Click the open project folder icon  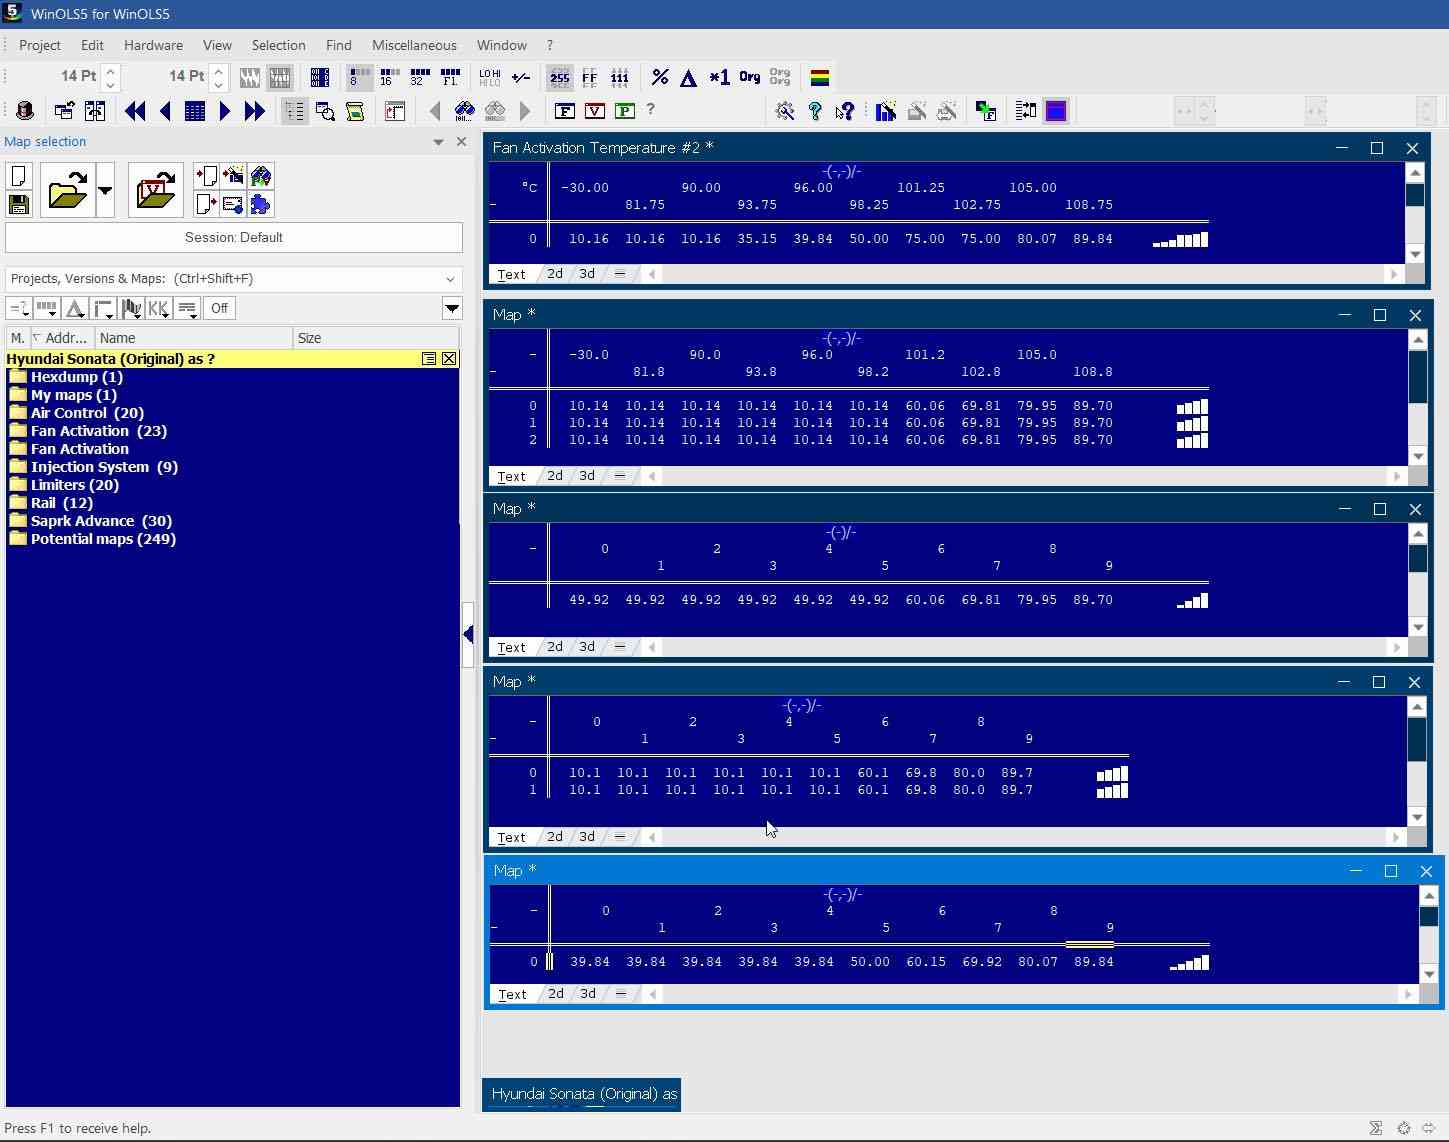[67, 190]
